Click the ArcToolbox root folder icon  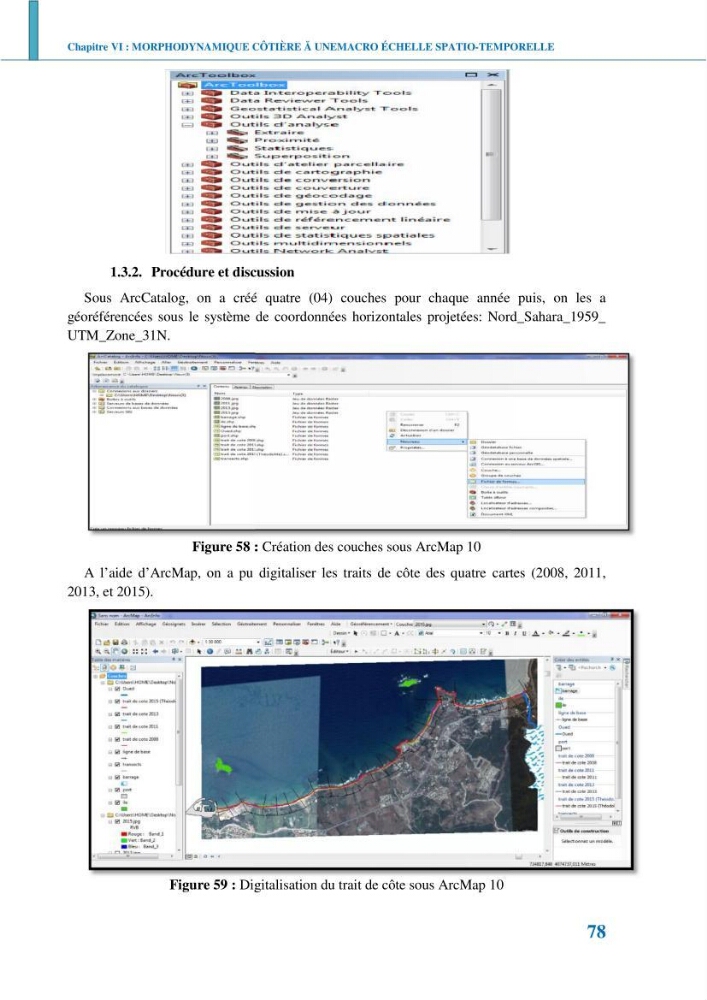pos(187,85)
